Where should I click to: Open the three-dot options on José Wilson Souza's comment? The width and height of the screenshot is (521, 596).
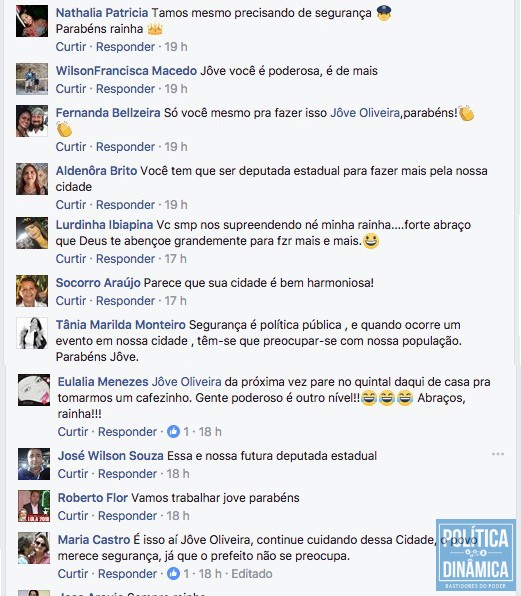(x=498, y=454)
